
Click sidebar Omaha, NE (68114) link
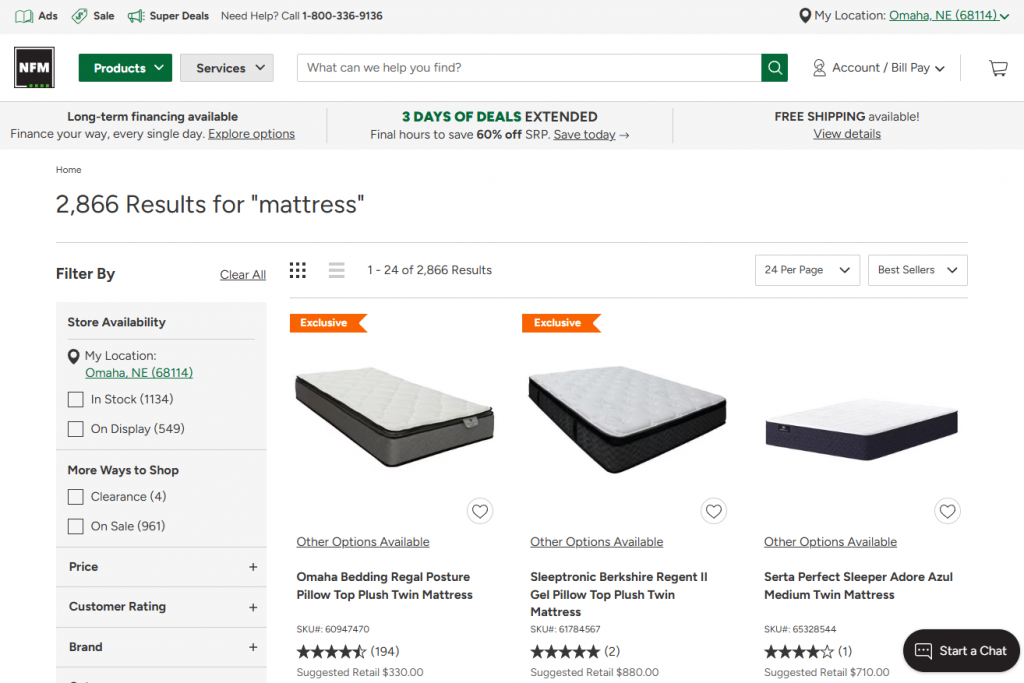139,373
